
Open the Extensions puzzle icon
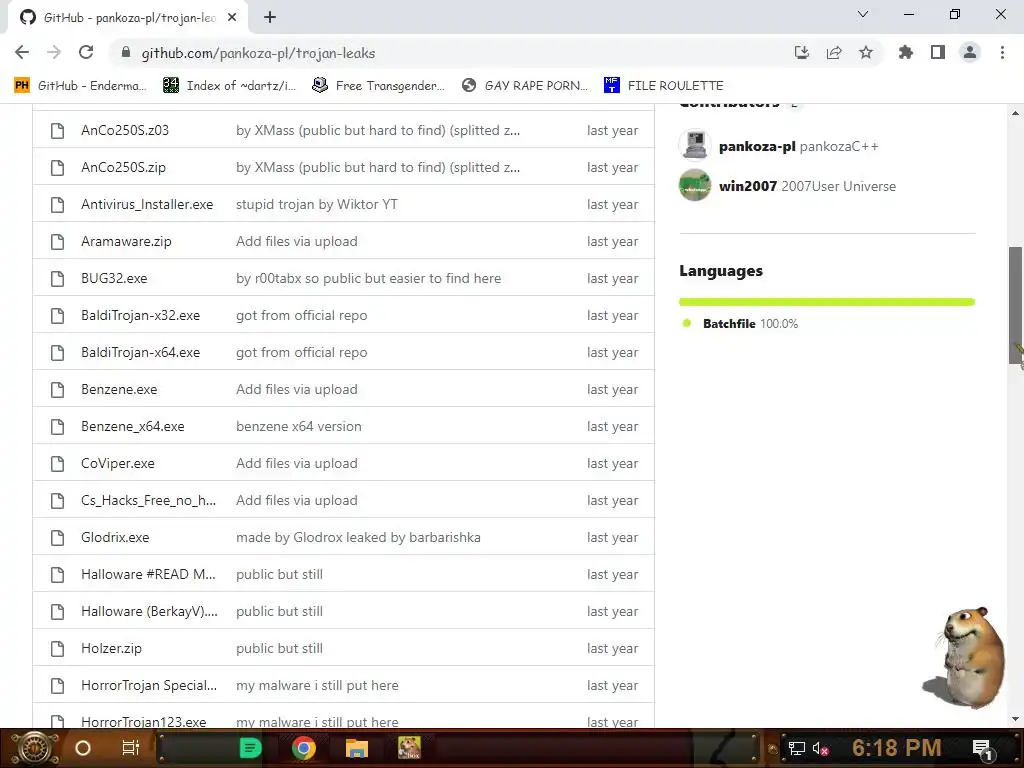(x=905, y=52)
